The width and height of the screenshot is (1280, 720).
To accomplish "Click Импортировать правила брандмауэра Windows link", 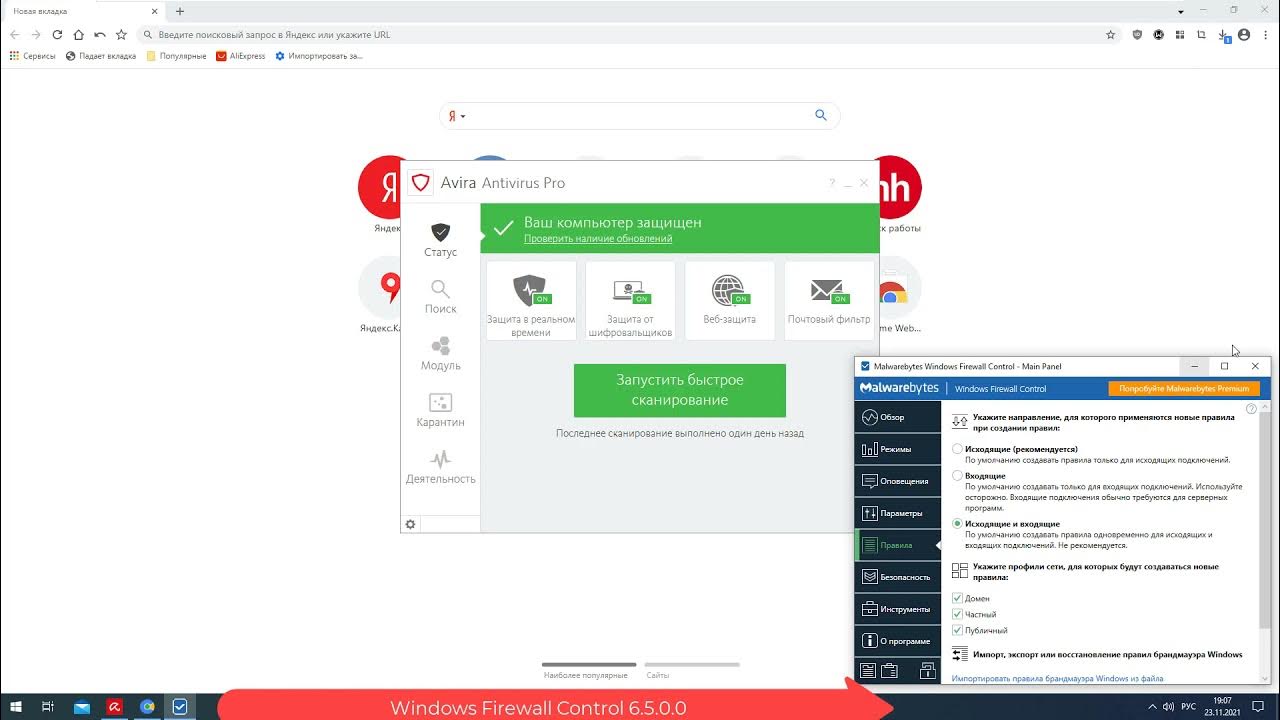I will coord(1057,678).
